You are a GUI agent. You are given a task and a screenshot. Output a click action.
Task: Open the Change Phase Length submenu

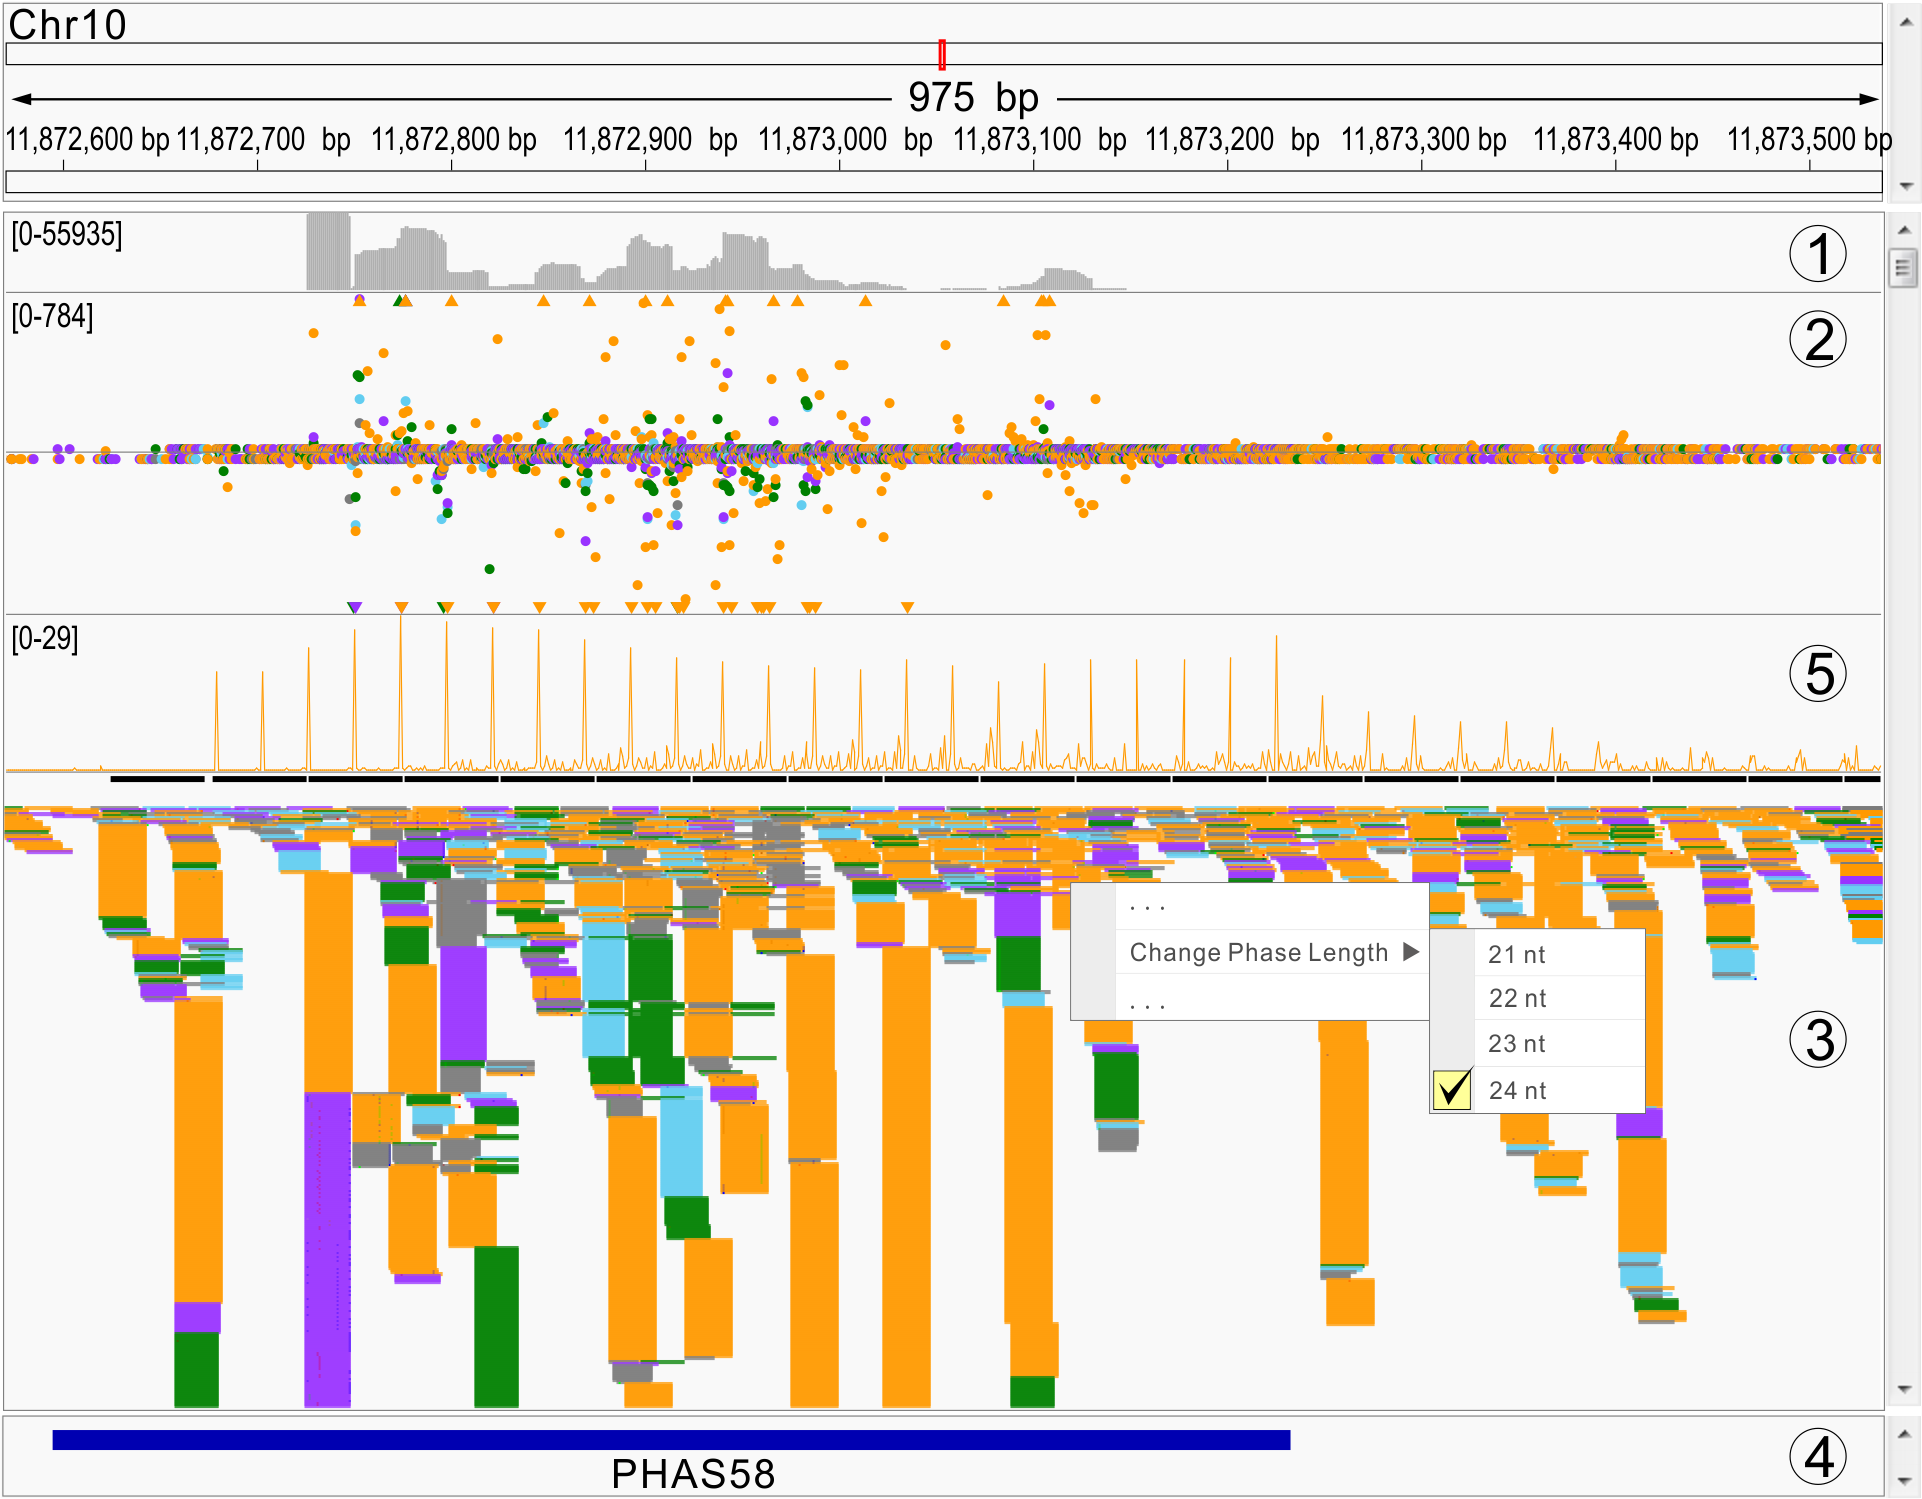(1272, 952)
